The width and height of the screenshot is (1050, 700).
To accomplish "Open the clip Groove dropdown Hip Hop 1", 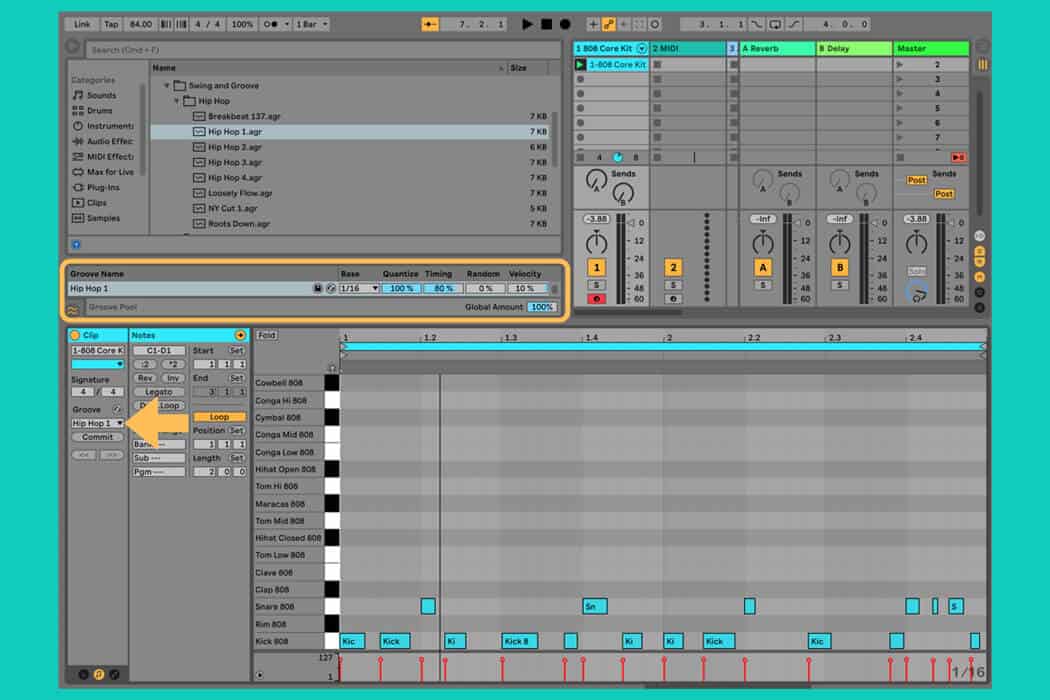I will click(98, 423).
